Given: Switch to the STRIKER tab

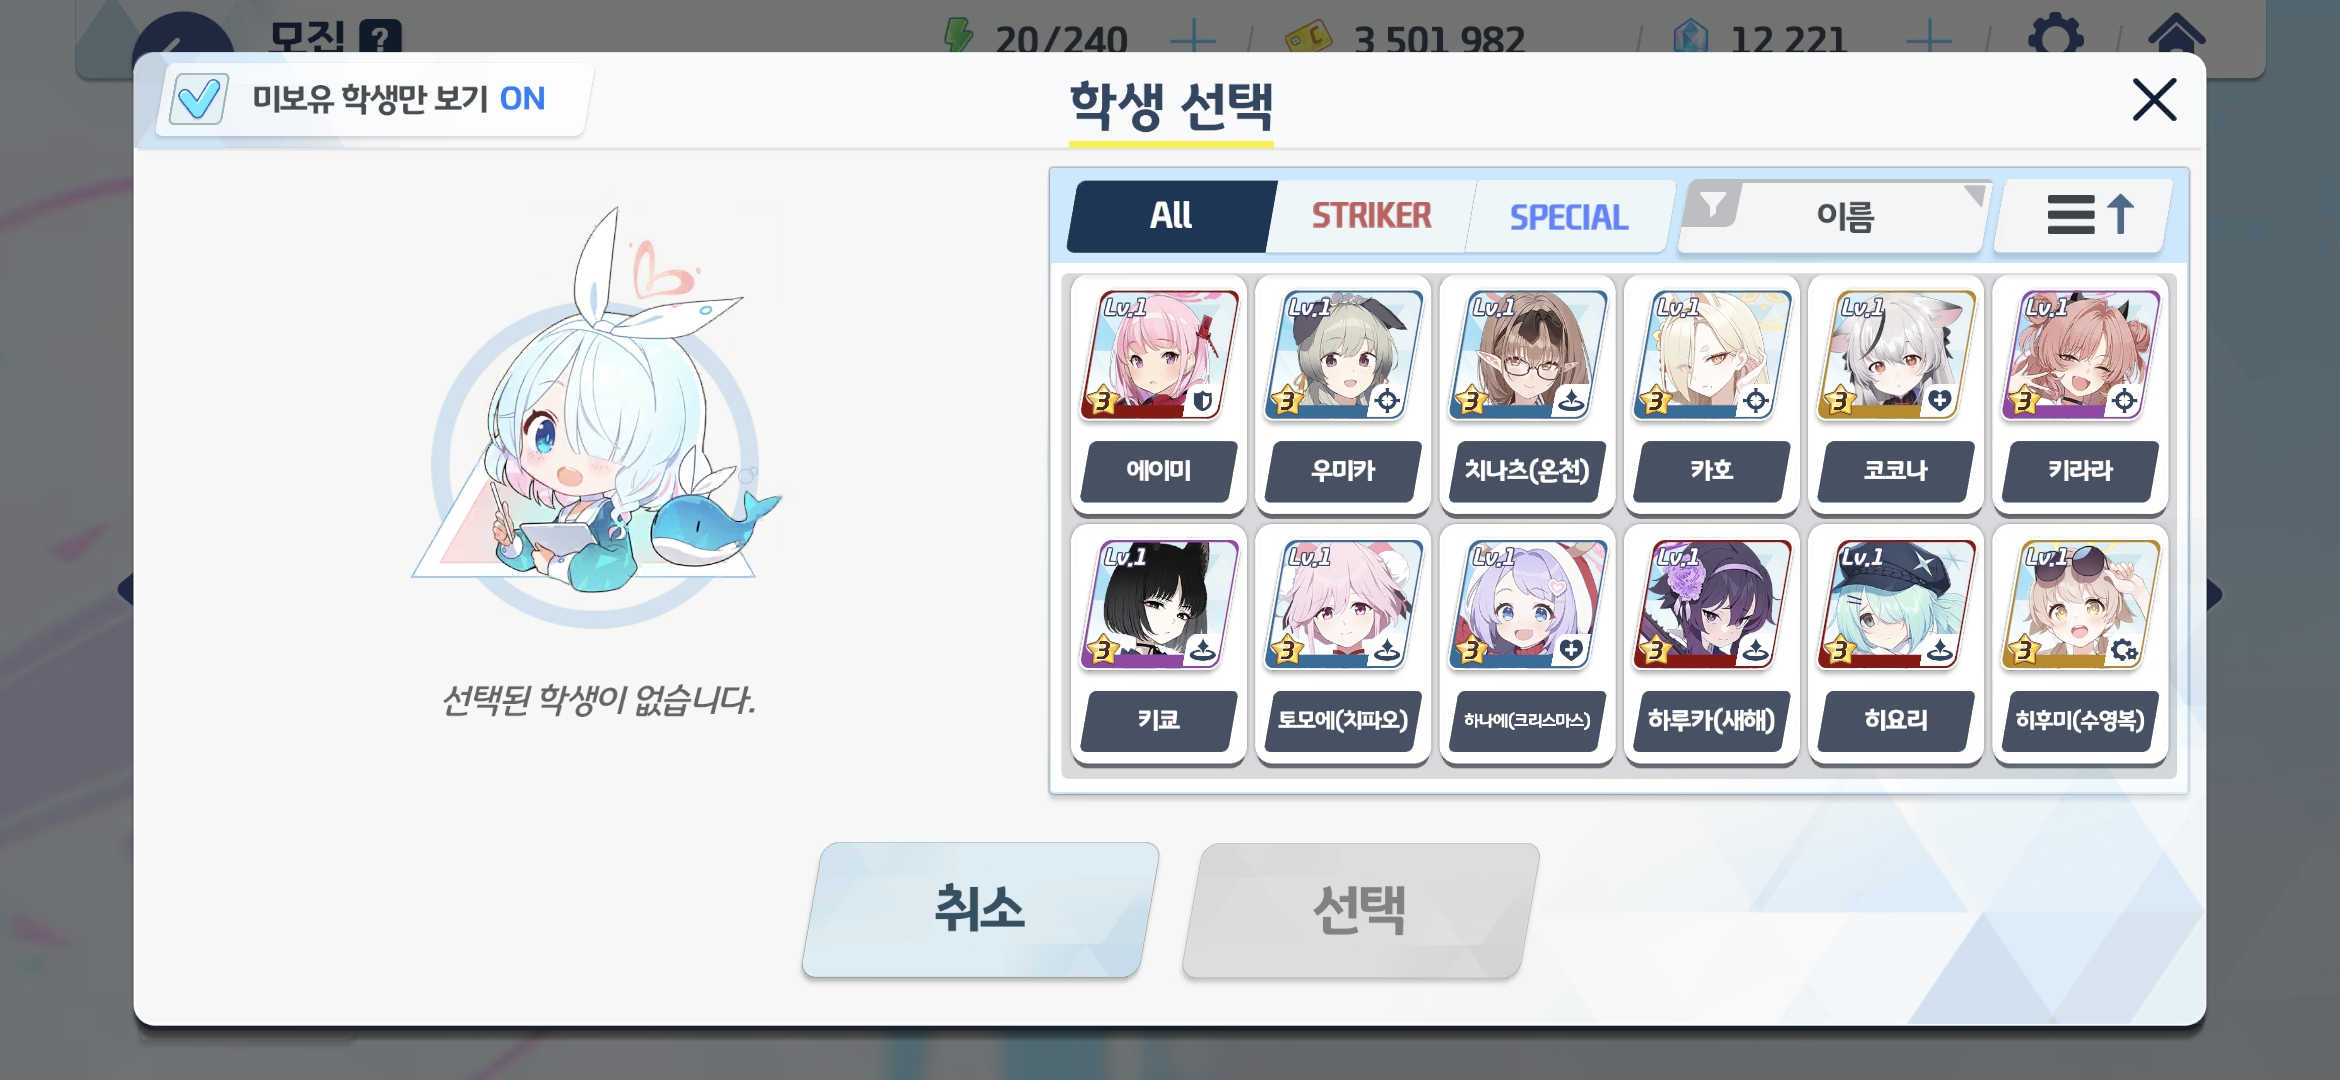Looking at the screenshot, I should tap(1371, 216).
